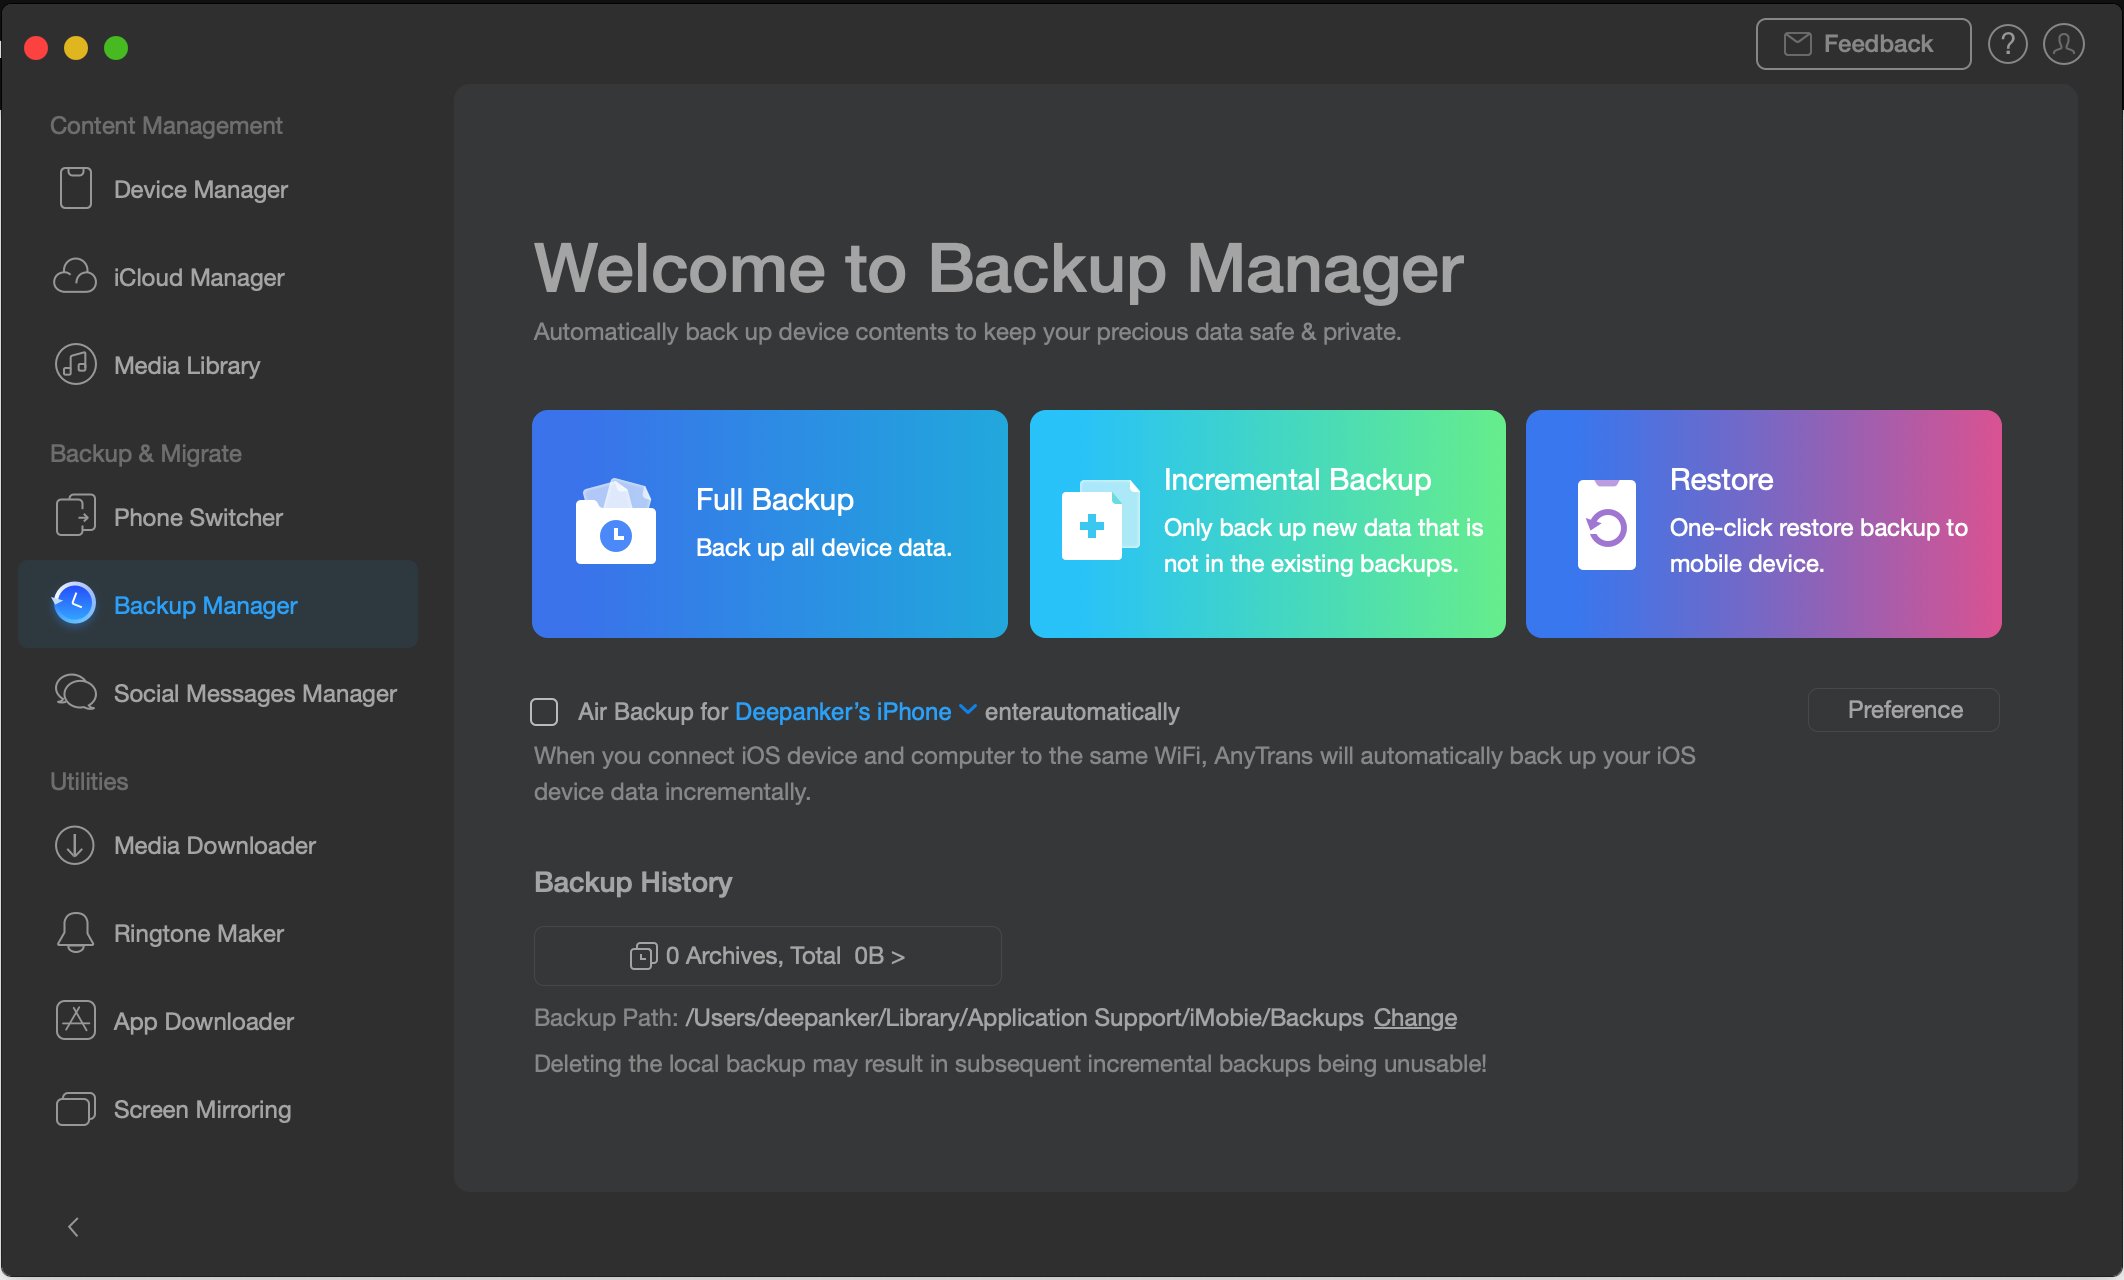
Task: Click the Backup History heading
Action: pos(633,882)
